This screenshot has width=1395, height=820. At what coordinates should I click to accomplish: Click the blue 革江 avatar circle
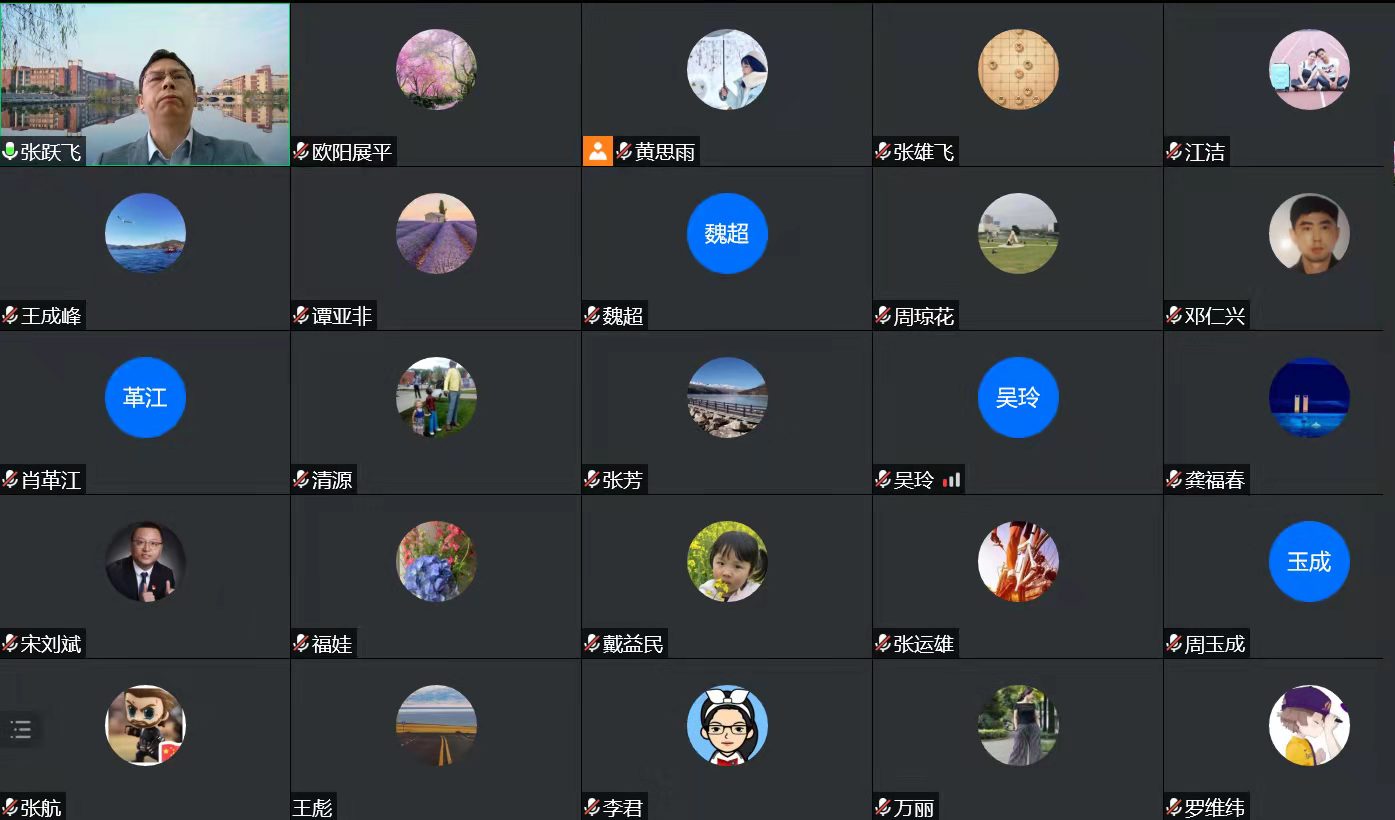[x=145, y=398]
